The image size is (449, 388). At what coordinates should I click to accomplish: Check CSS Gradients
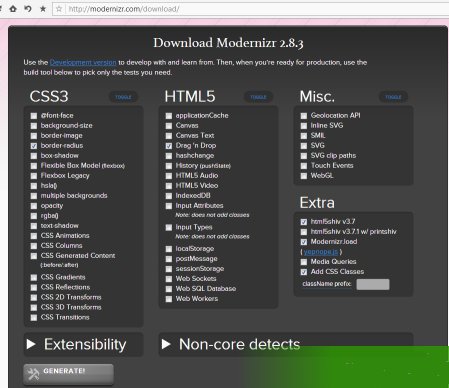pos(34,277)
